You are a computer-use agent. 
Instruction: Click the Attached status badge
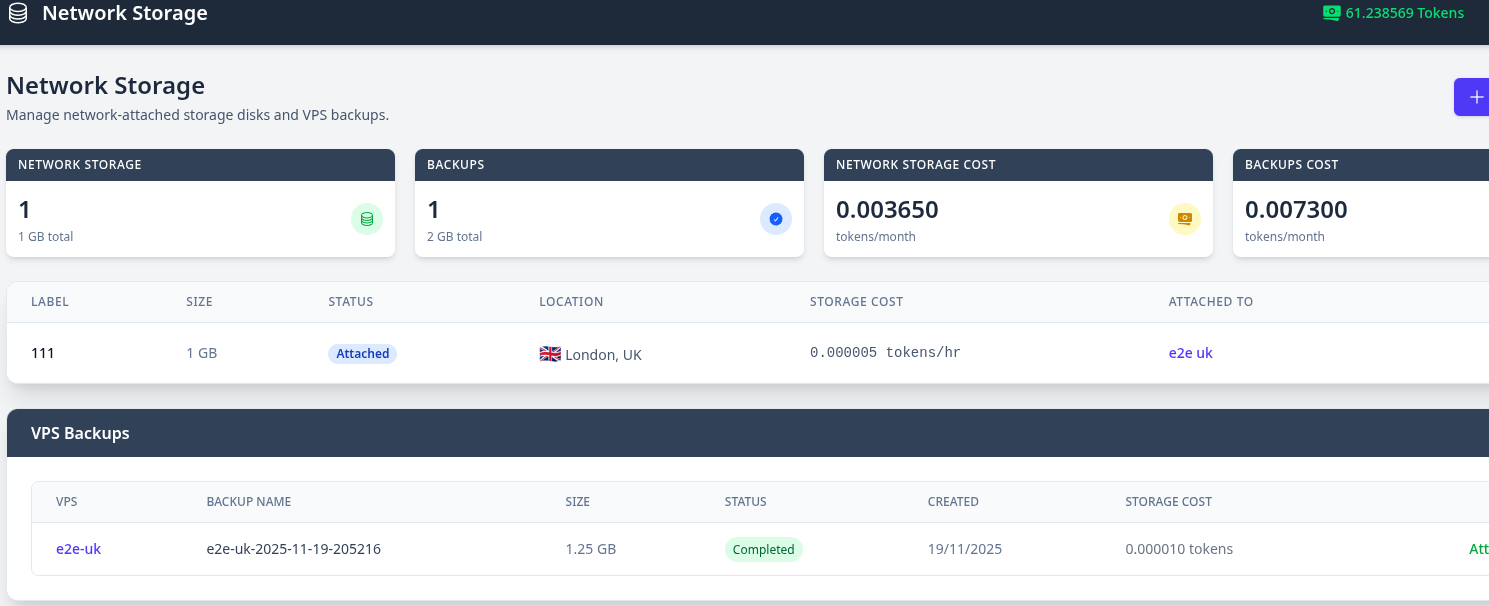tap(362, 353)
